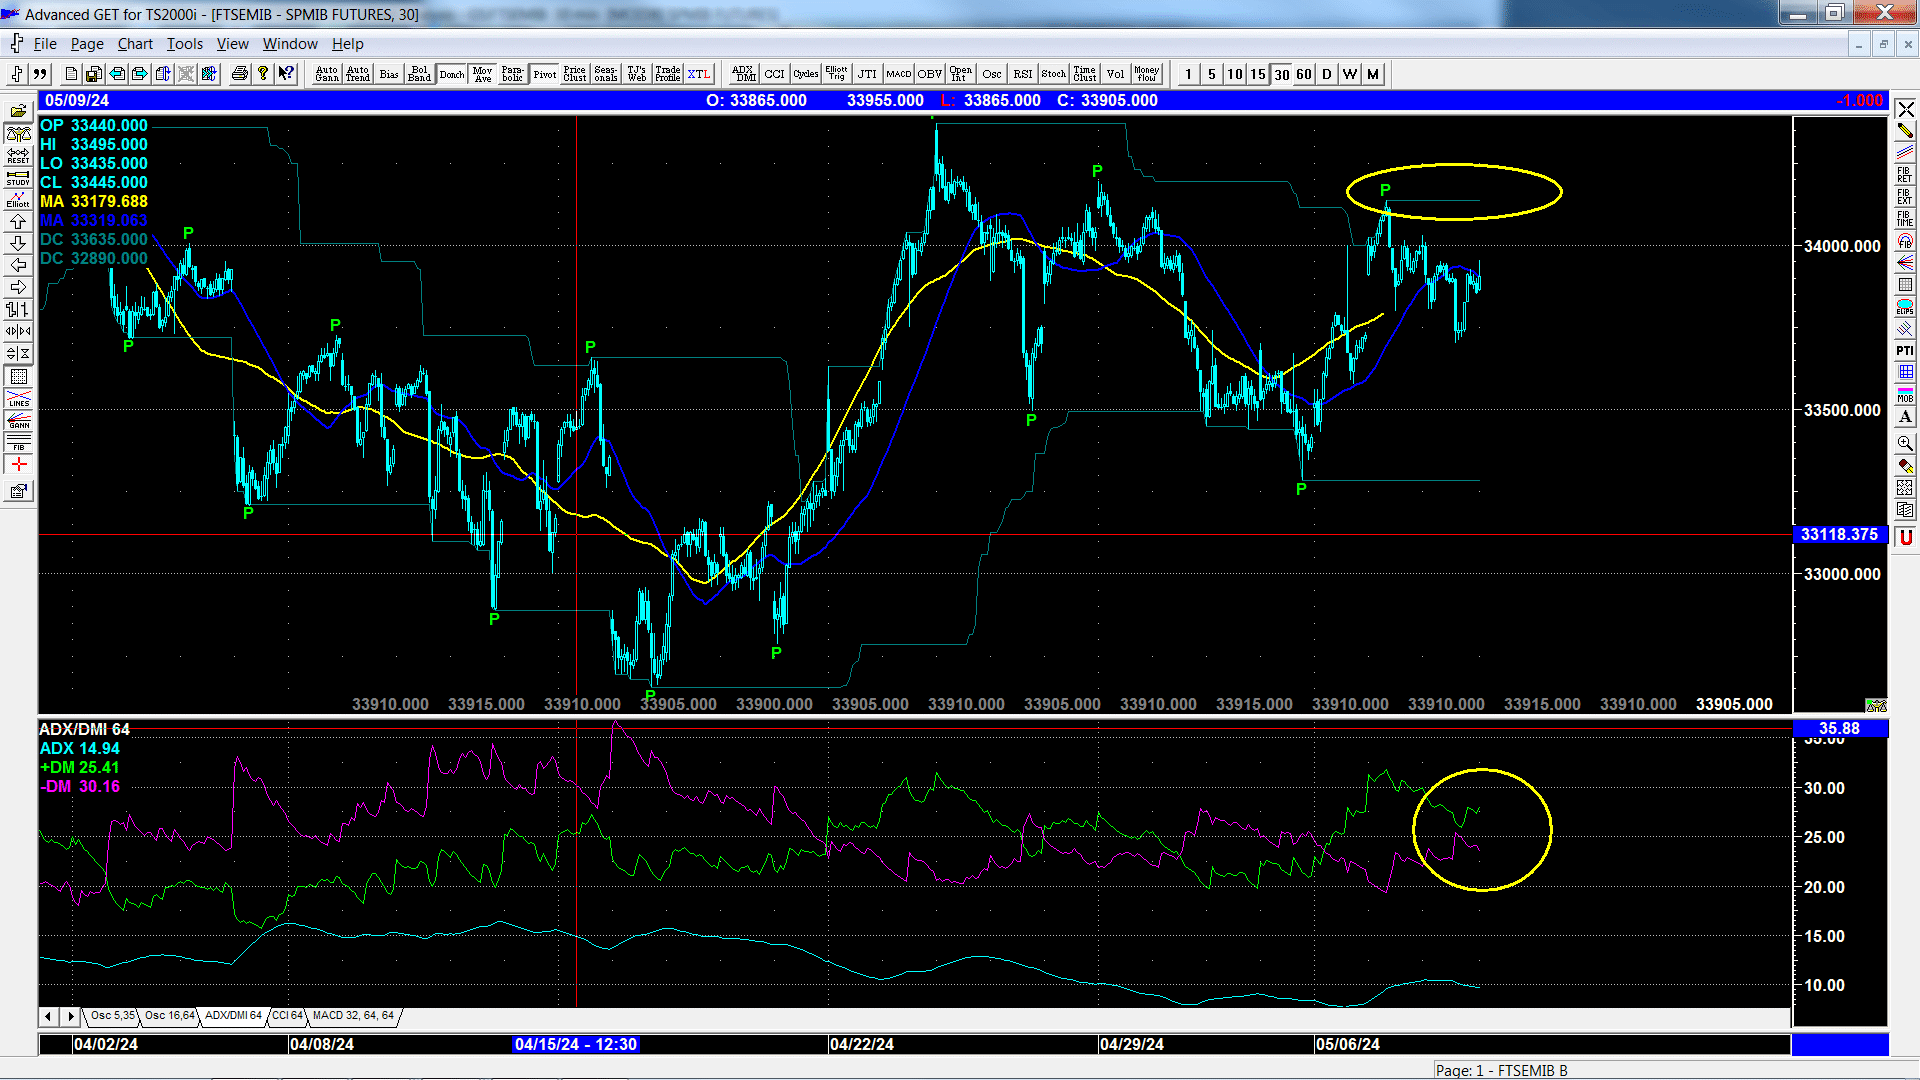Click the text annotation A tool
1920x1080 pixels.
1904,416
